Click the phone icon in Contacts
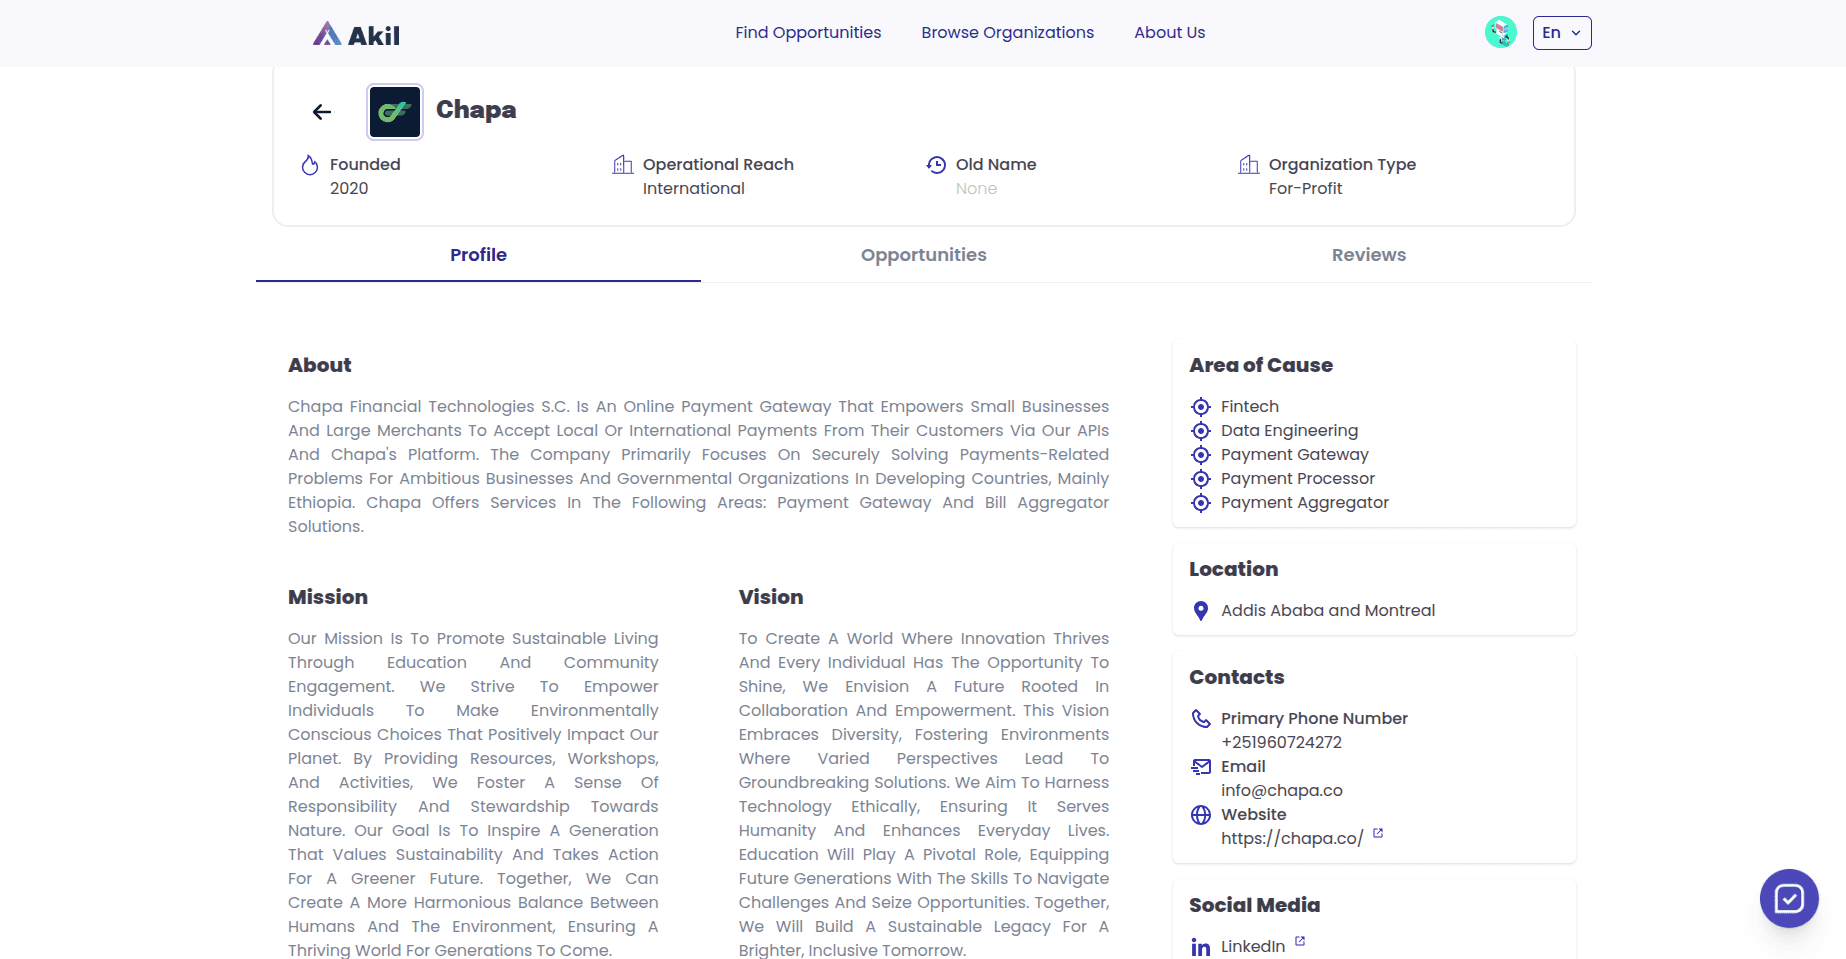This screenshot has height=959, width=1846. tap(1201, 719)
